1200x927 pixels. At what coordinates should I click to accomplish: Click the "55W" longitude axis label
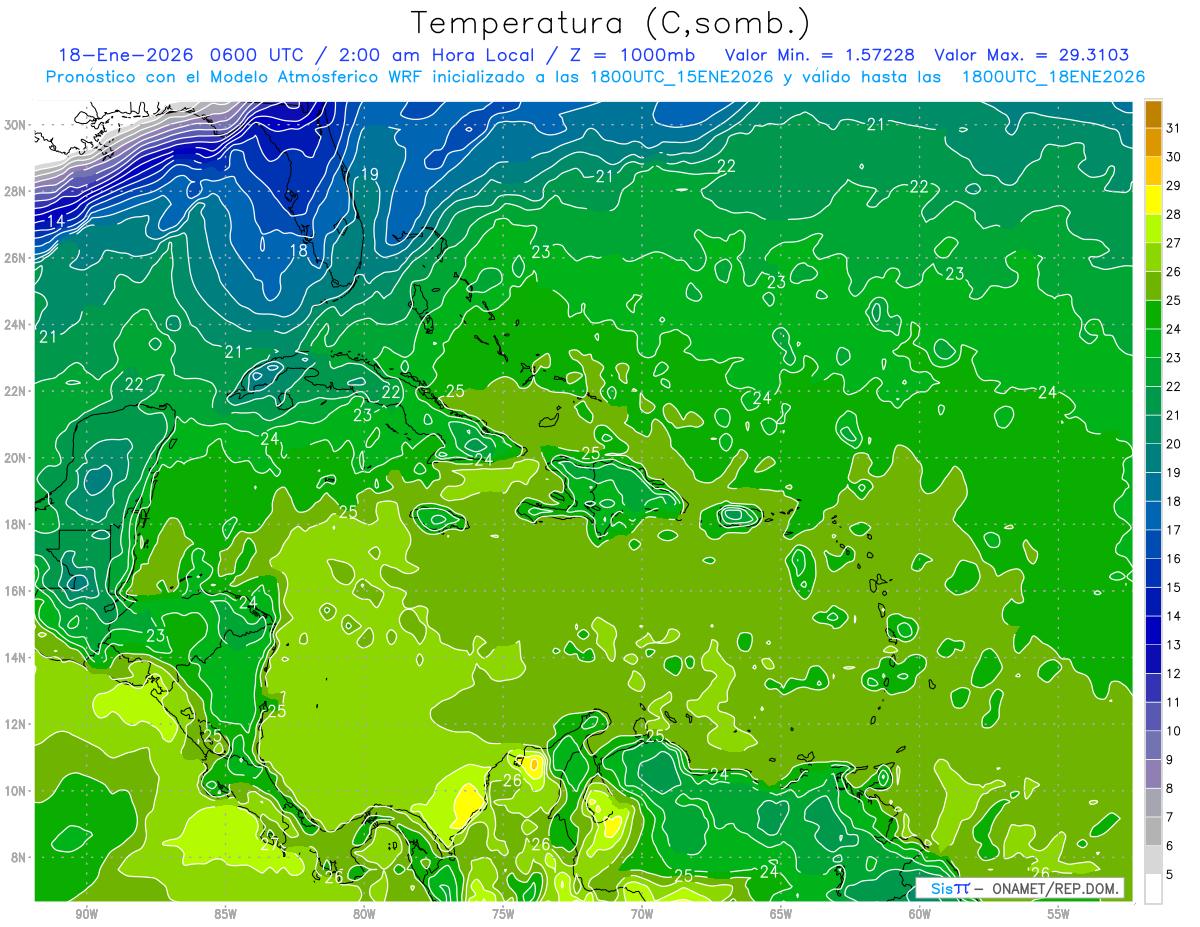click(x=1059, y=914)
